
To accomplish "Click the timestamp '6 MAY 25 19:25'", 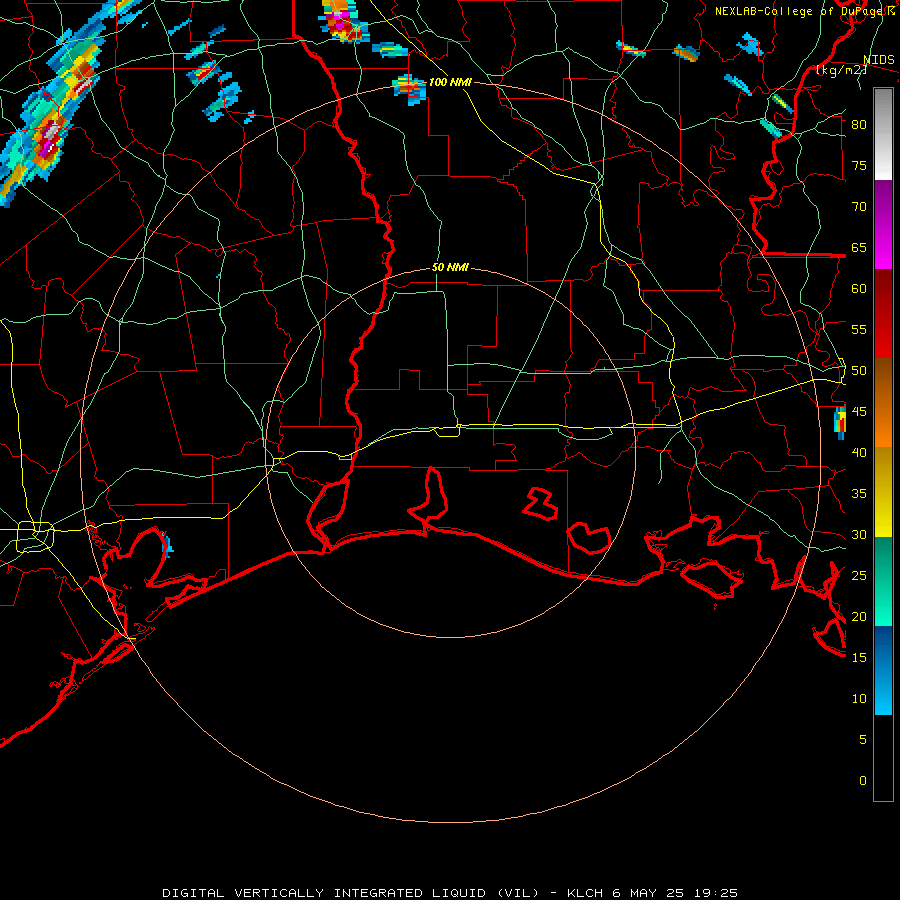I will click(x=675, y=893).
